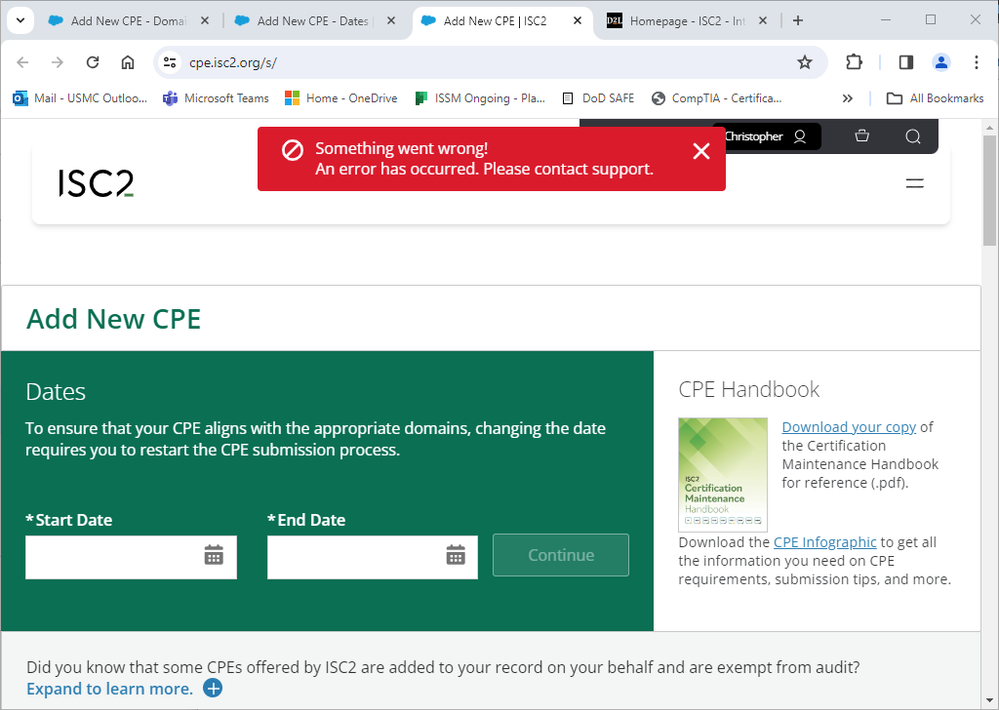This screenshot has width=999, height=710.
Task: Dismiss the 'Something went wrong' error banner
Action: 701,151
